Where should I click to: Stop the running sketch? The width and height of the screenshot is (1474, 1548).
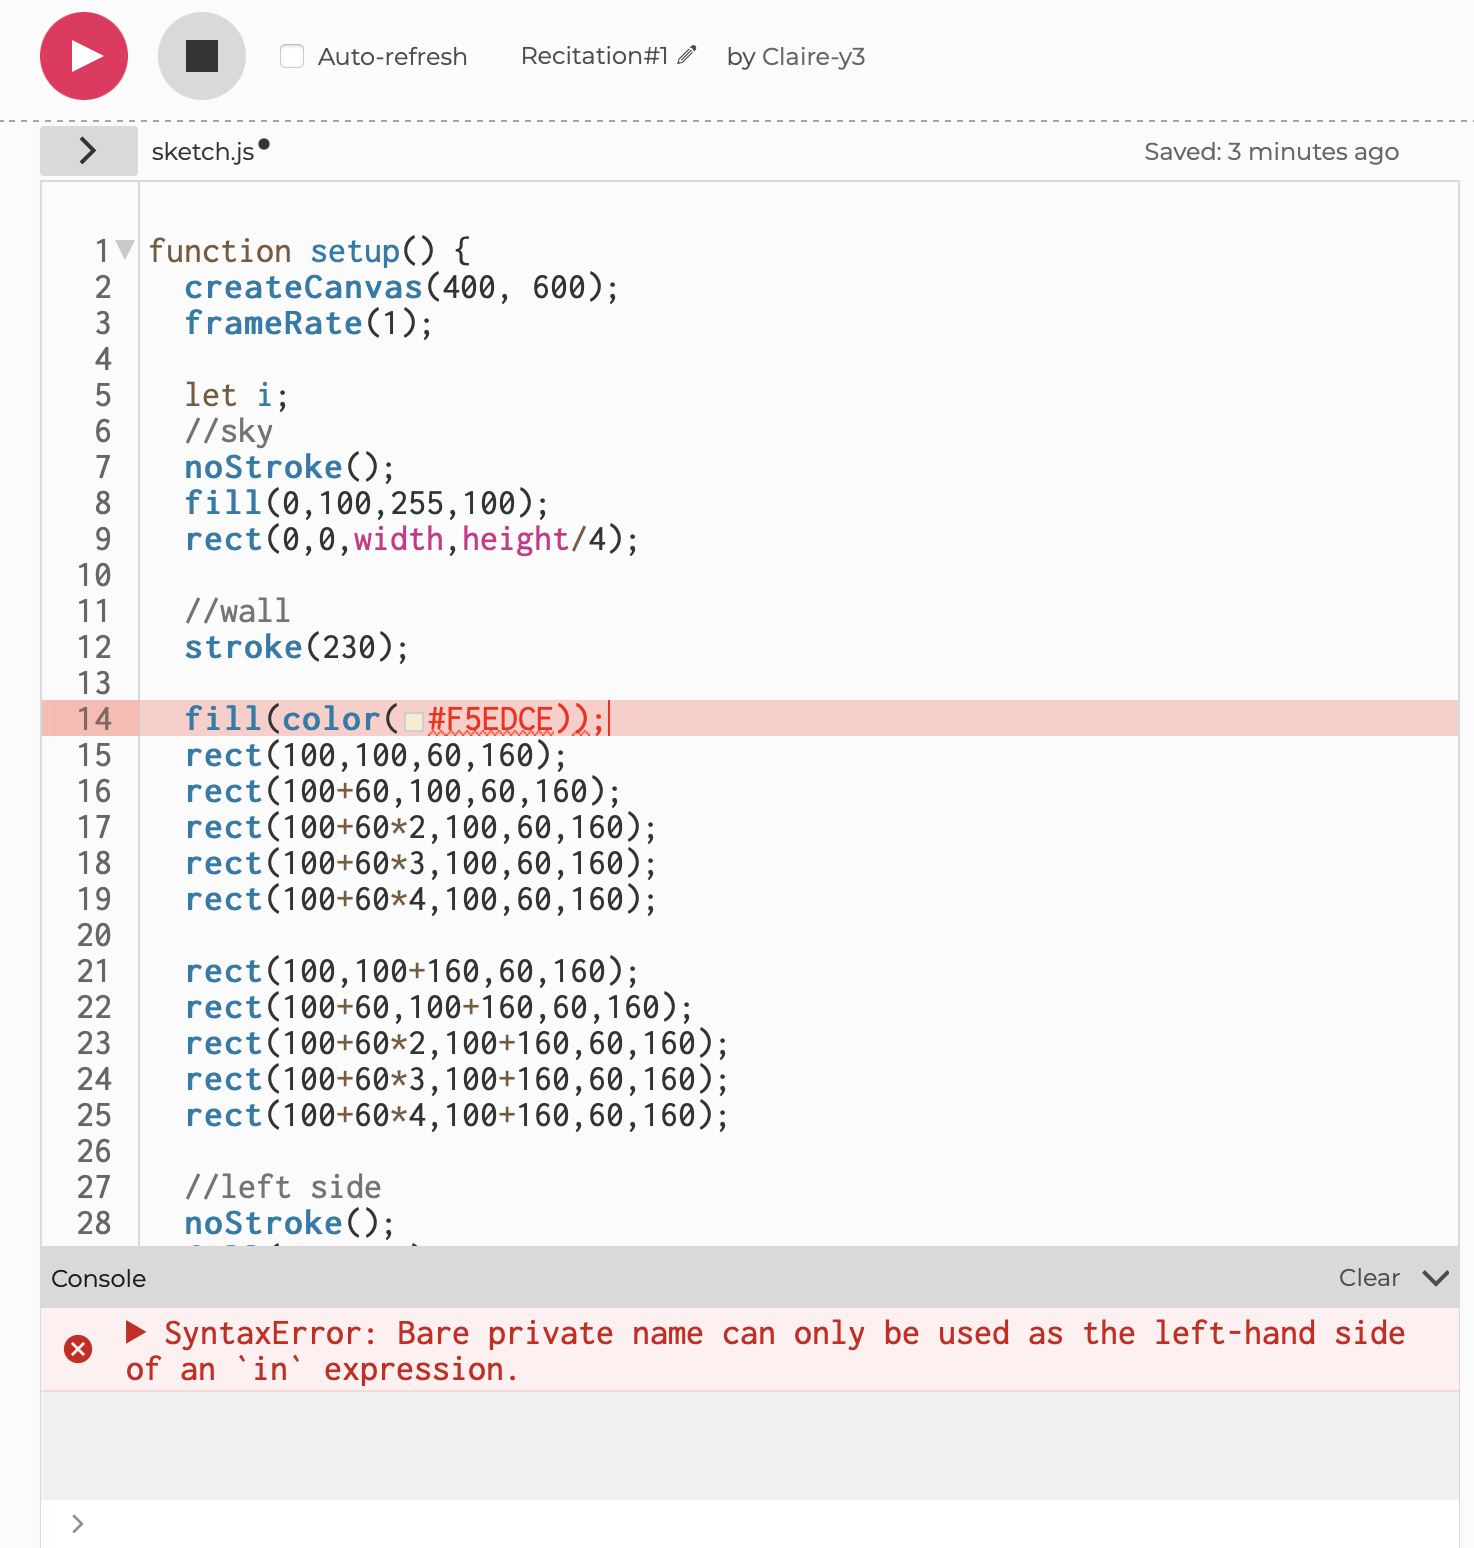pyautogui.click(x=201, y=56)
